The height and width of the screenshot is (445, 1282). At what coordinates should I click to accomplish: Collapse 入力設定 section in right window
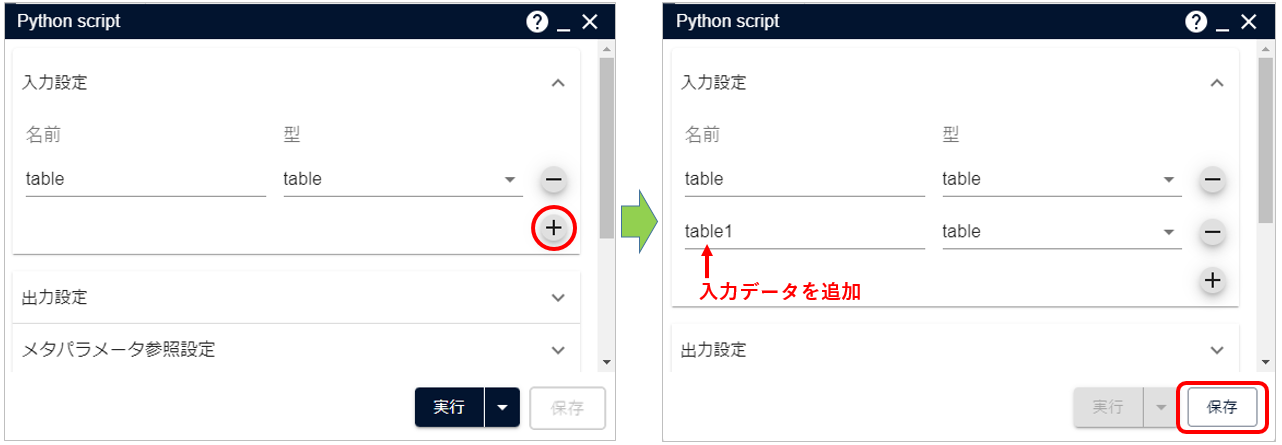pos(1217,83)
